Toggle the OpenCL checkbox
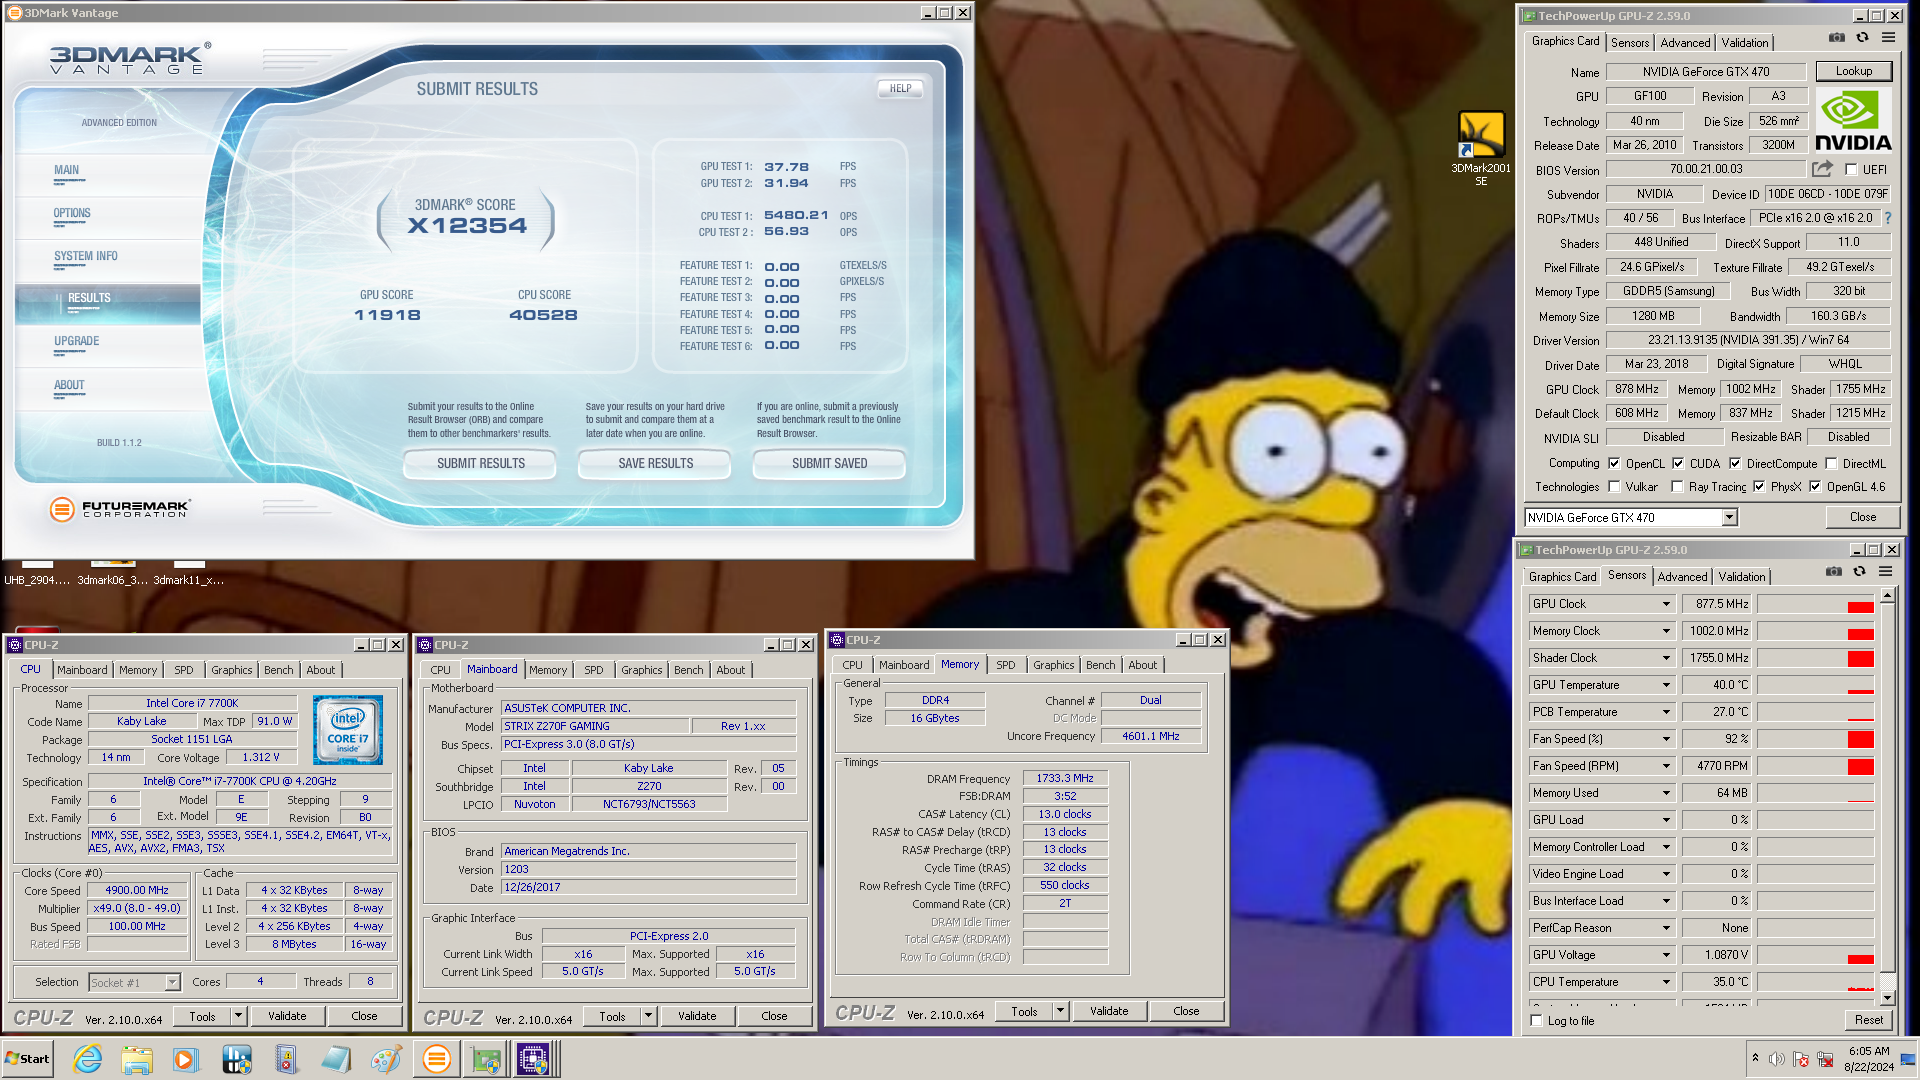 [x=1614, y=463]
